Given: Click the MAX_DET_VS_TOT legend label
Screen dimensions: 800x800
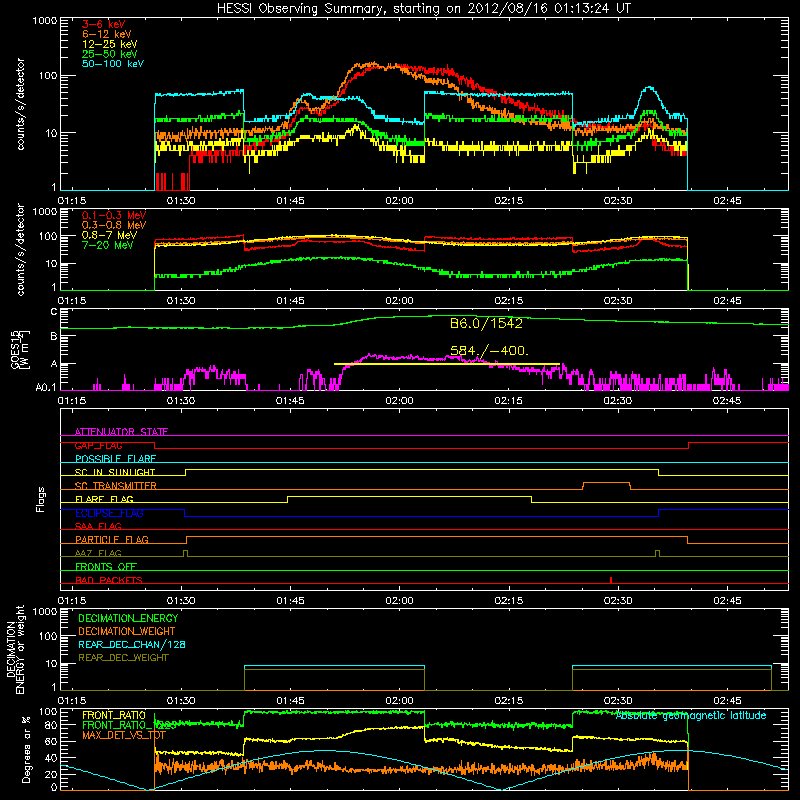Looking at the screenshot, I should (x=124, y=735).
